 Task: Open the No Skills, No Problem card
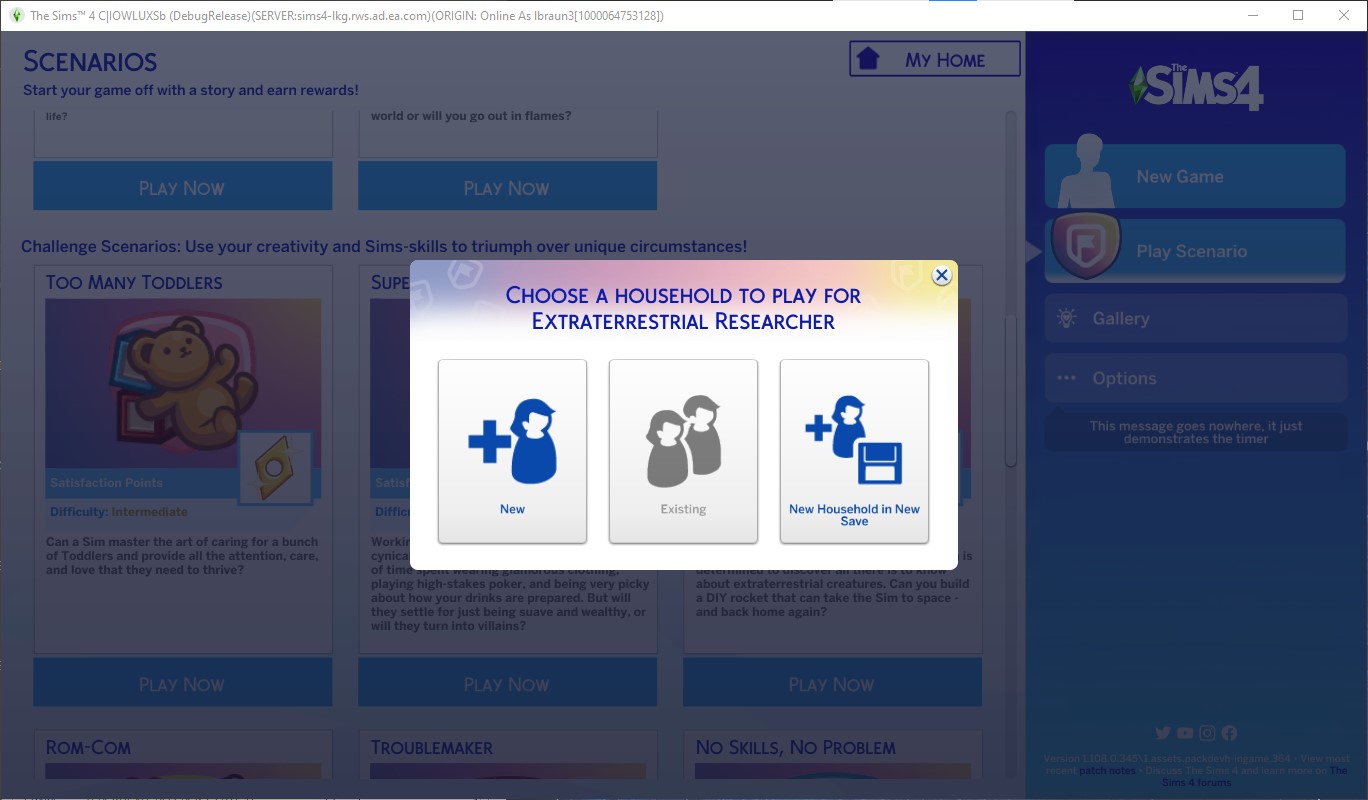coord(833,753)
